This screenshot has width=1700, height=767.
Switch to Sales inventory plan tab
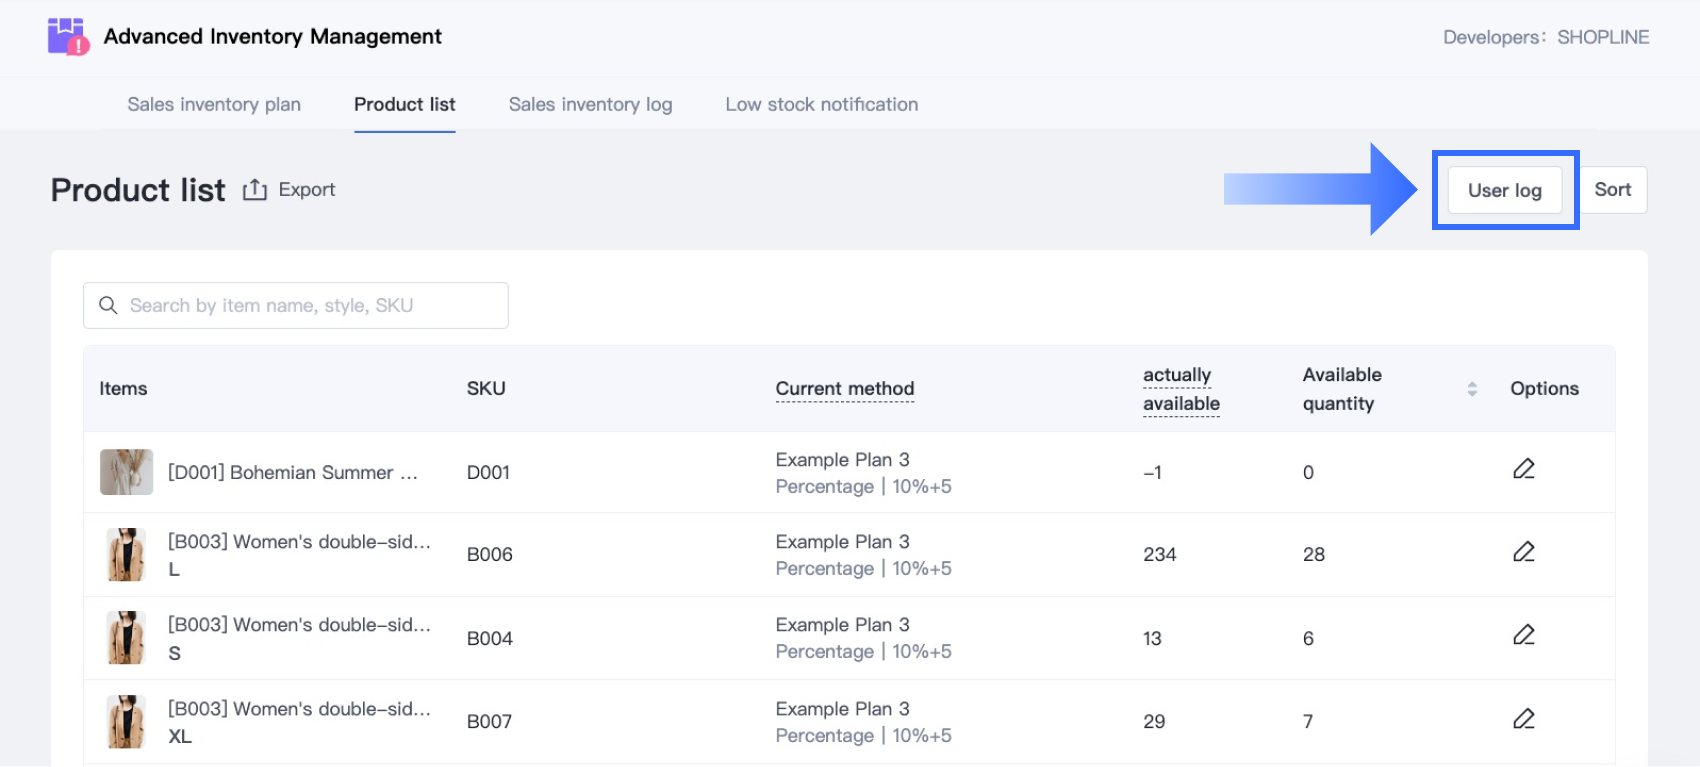(214, 104)
